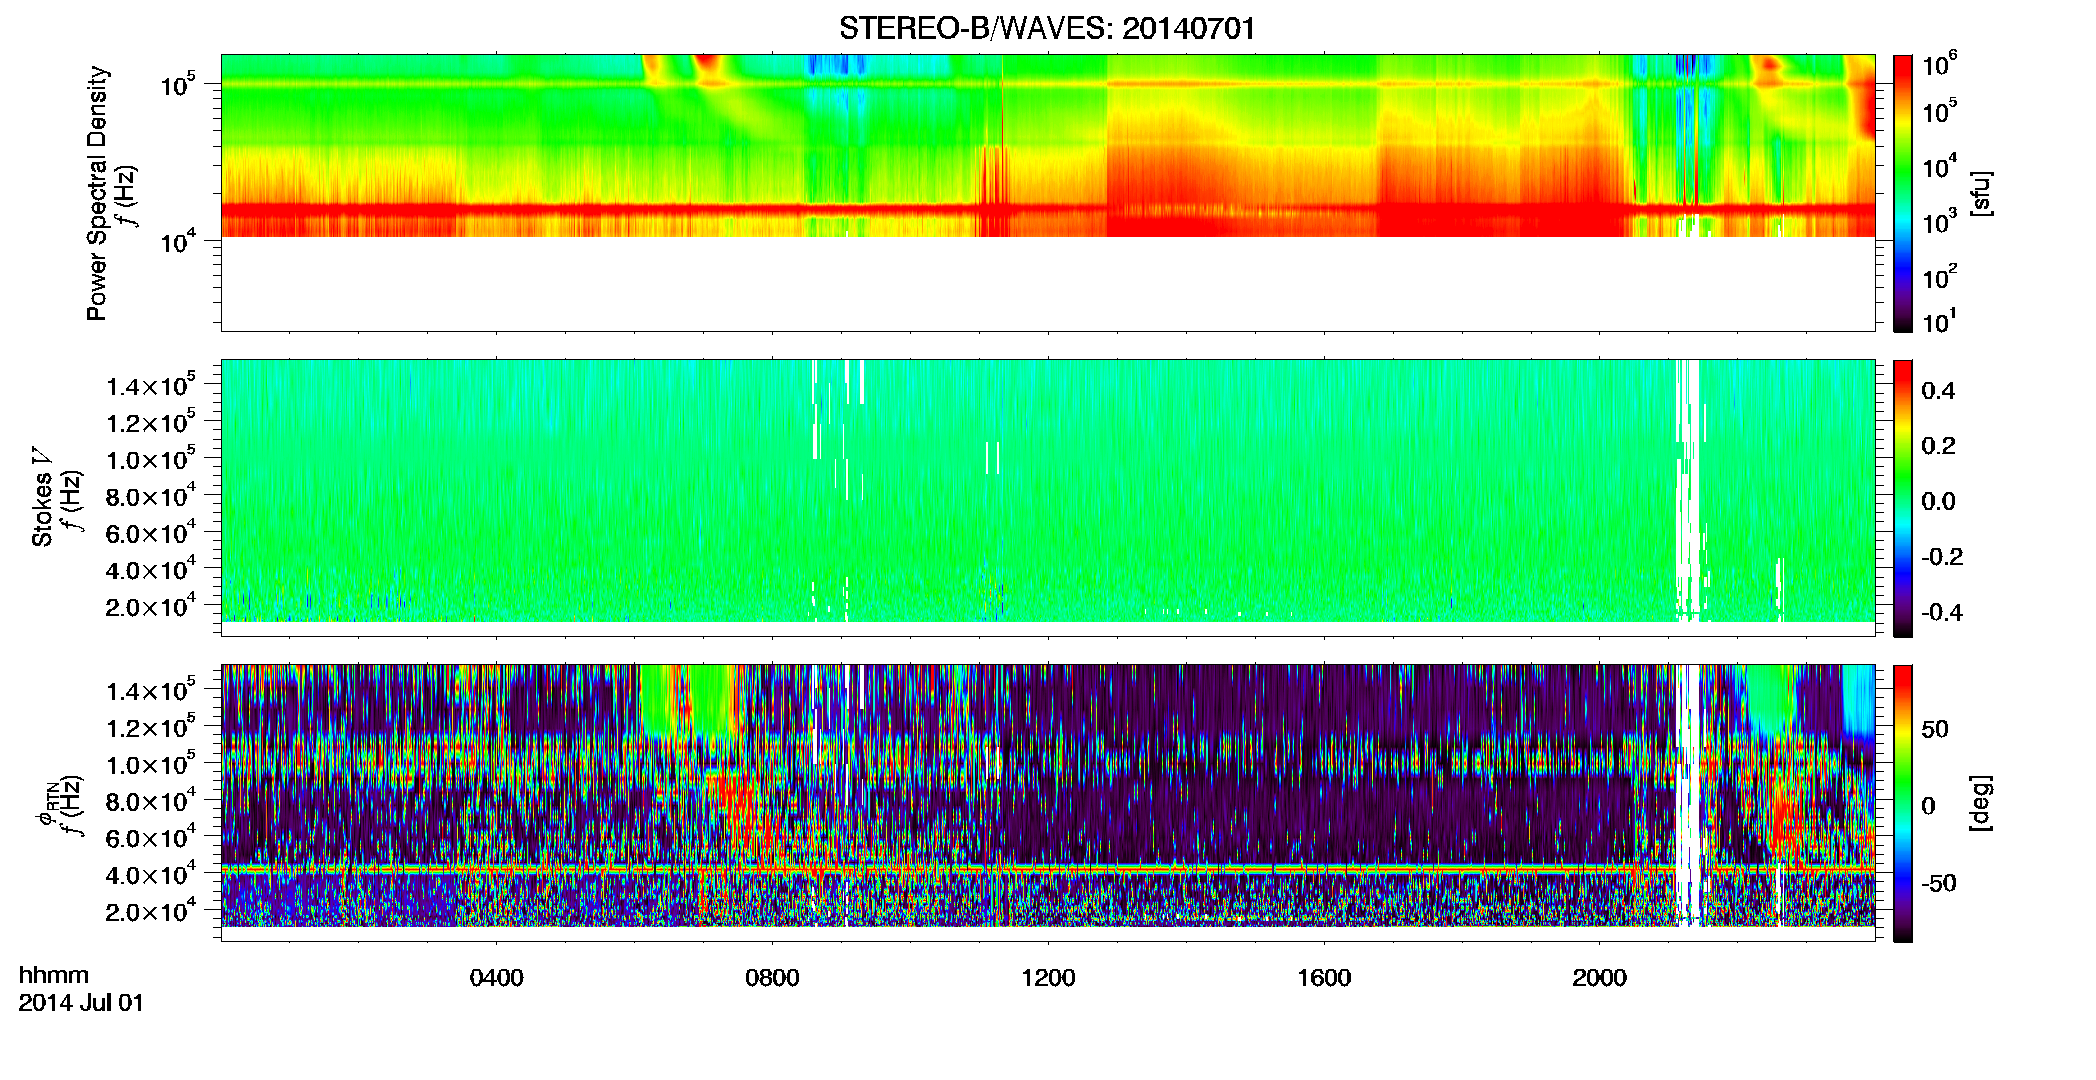Viewport: 2096px width, 1080px height.
Task: Click the 10^2 tick on sfu color bar
Action: click(x=1940, y=276)
